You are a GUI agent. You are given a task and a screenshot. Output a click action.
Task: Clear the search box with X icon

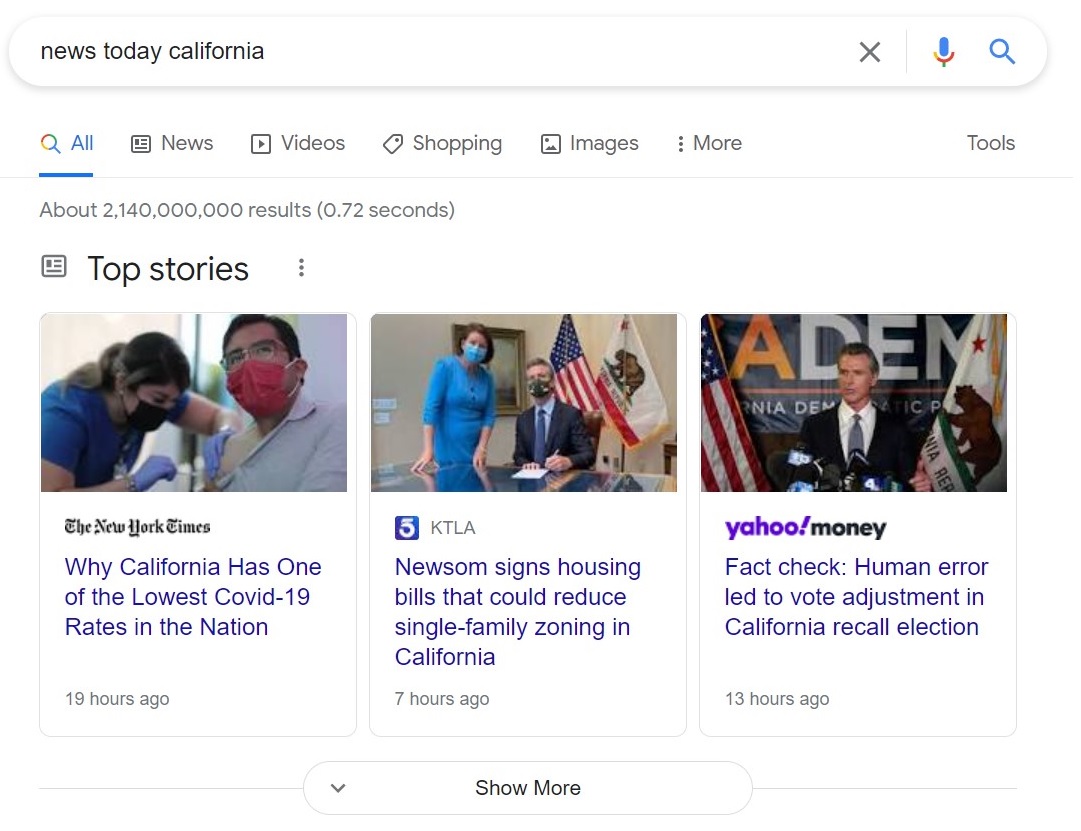869,52
